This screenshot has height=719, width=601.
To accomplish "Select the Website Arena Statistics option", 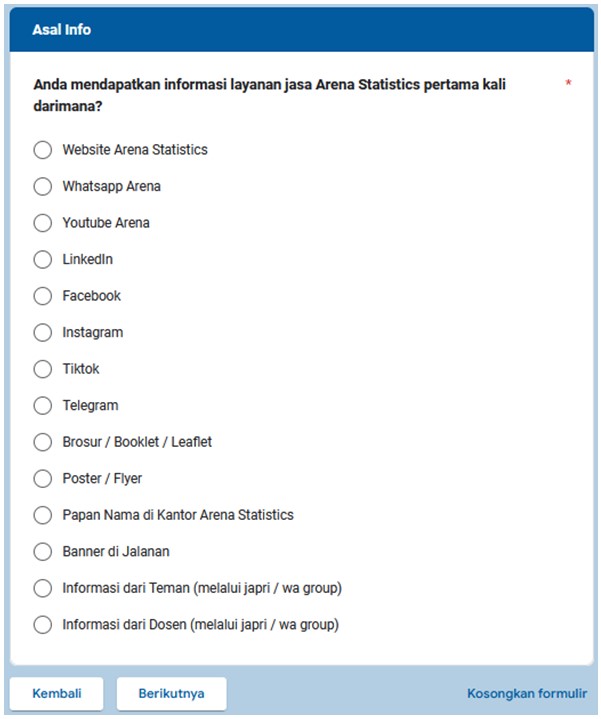I will [42, 150].
